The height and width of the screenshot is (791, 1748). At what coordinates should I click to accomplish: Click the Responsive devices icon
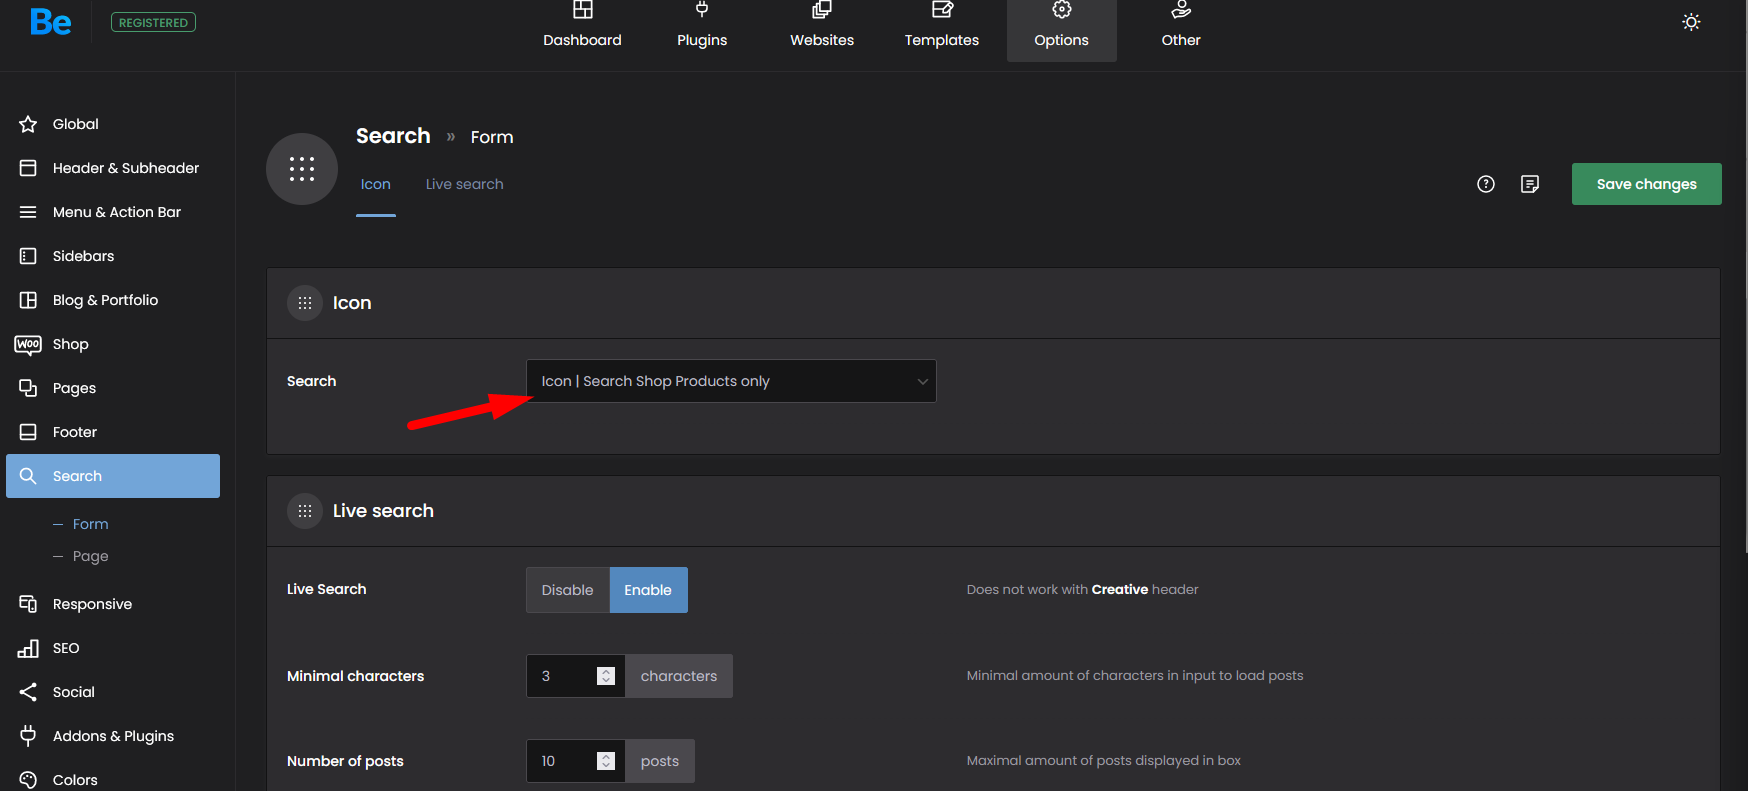(x=28, y=604)
